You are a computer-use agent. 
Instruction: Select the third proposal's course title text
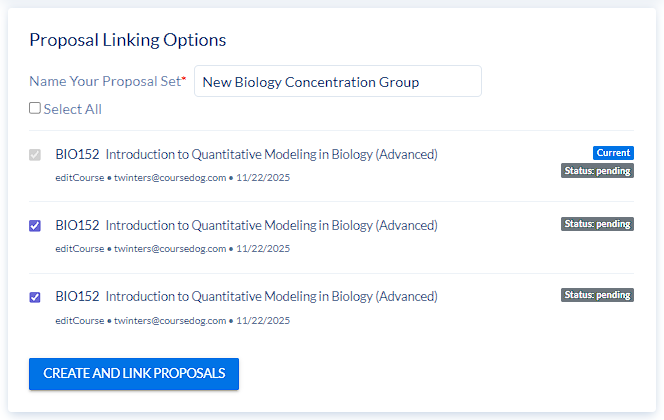tap(271, 296)
